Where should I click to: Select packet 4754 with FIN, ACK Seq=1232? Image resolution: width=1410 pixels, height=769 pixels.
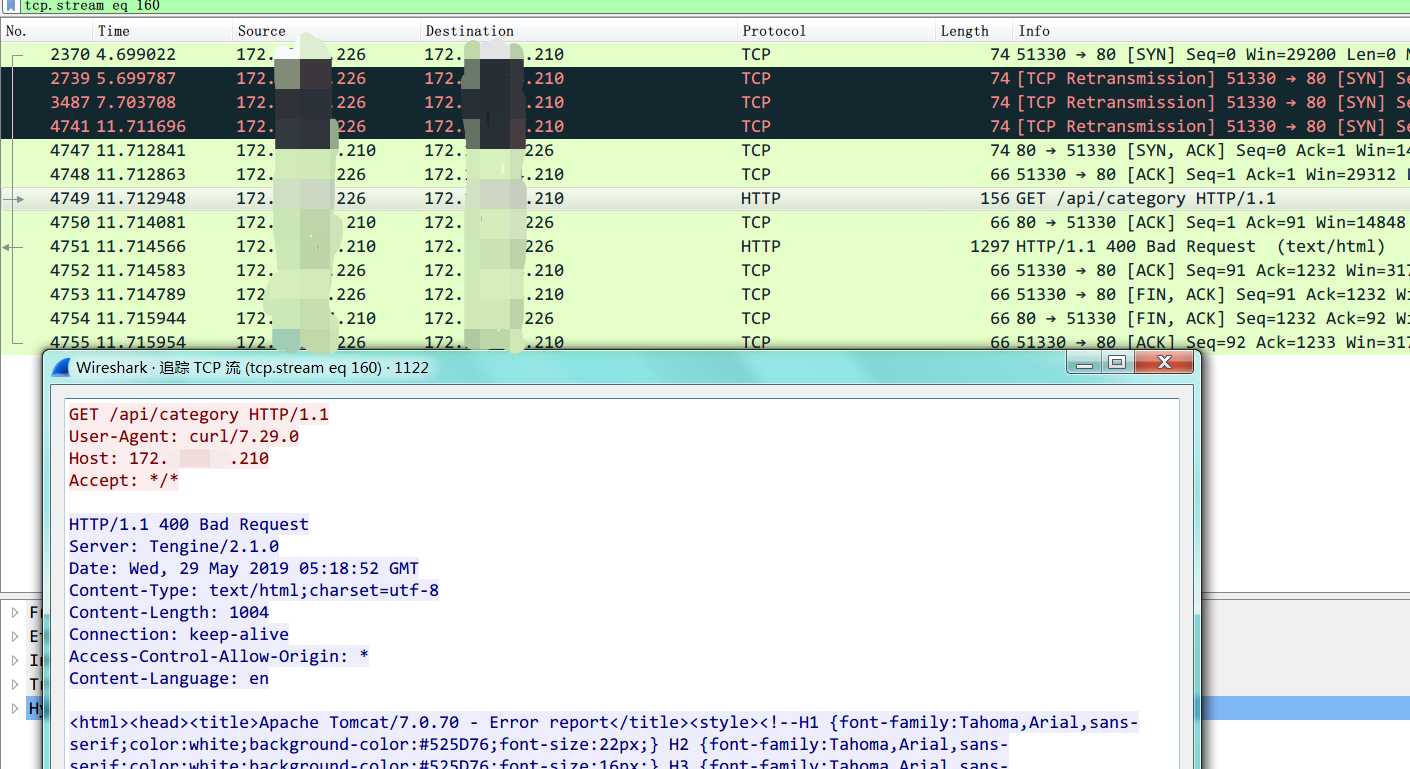pyautogui.click(x=705, y=318)
